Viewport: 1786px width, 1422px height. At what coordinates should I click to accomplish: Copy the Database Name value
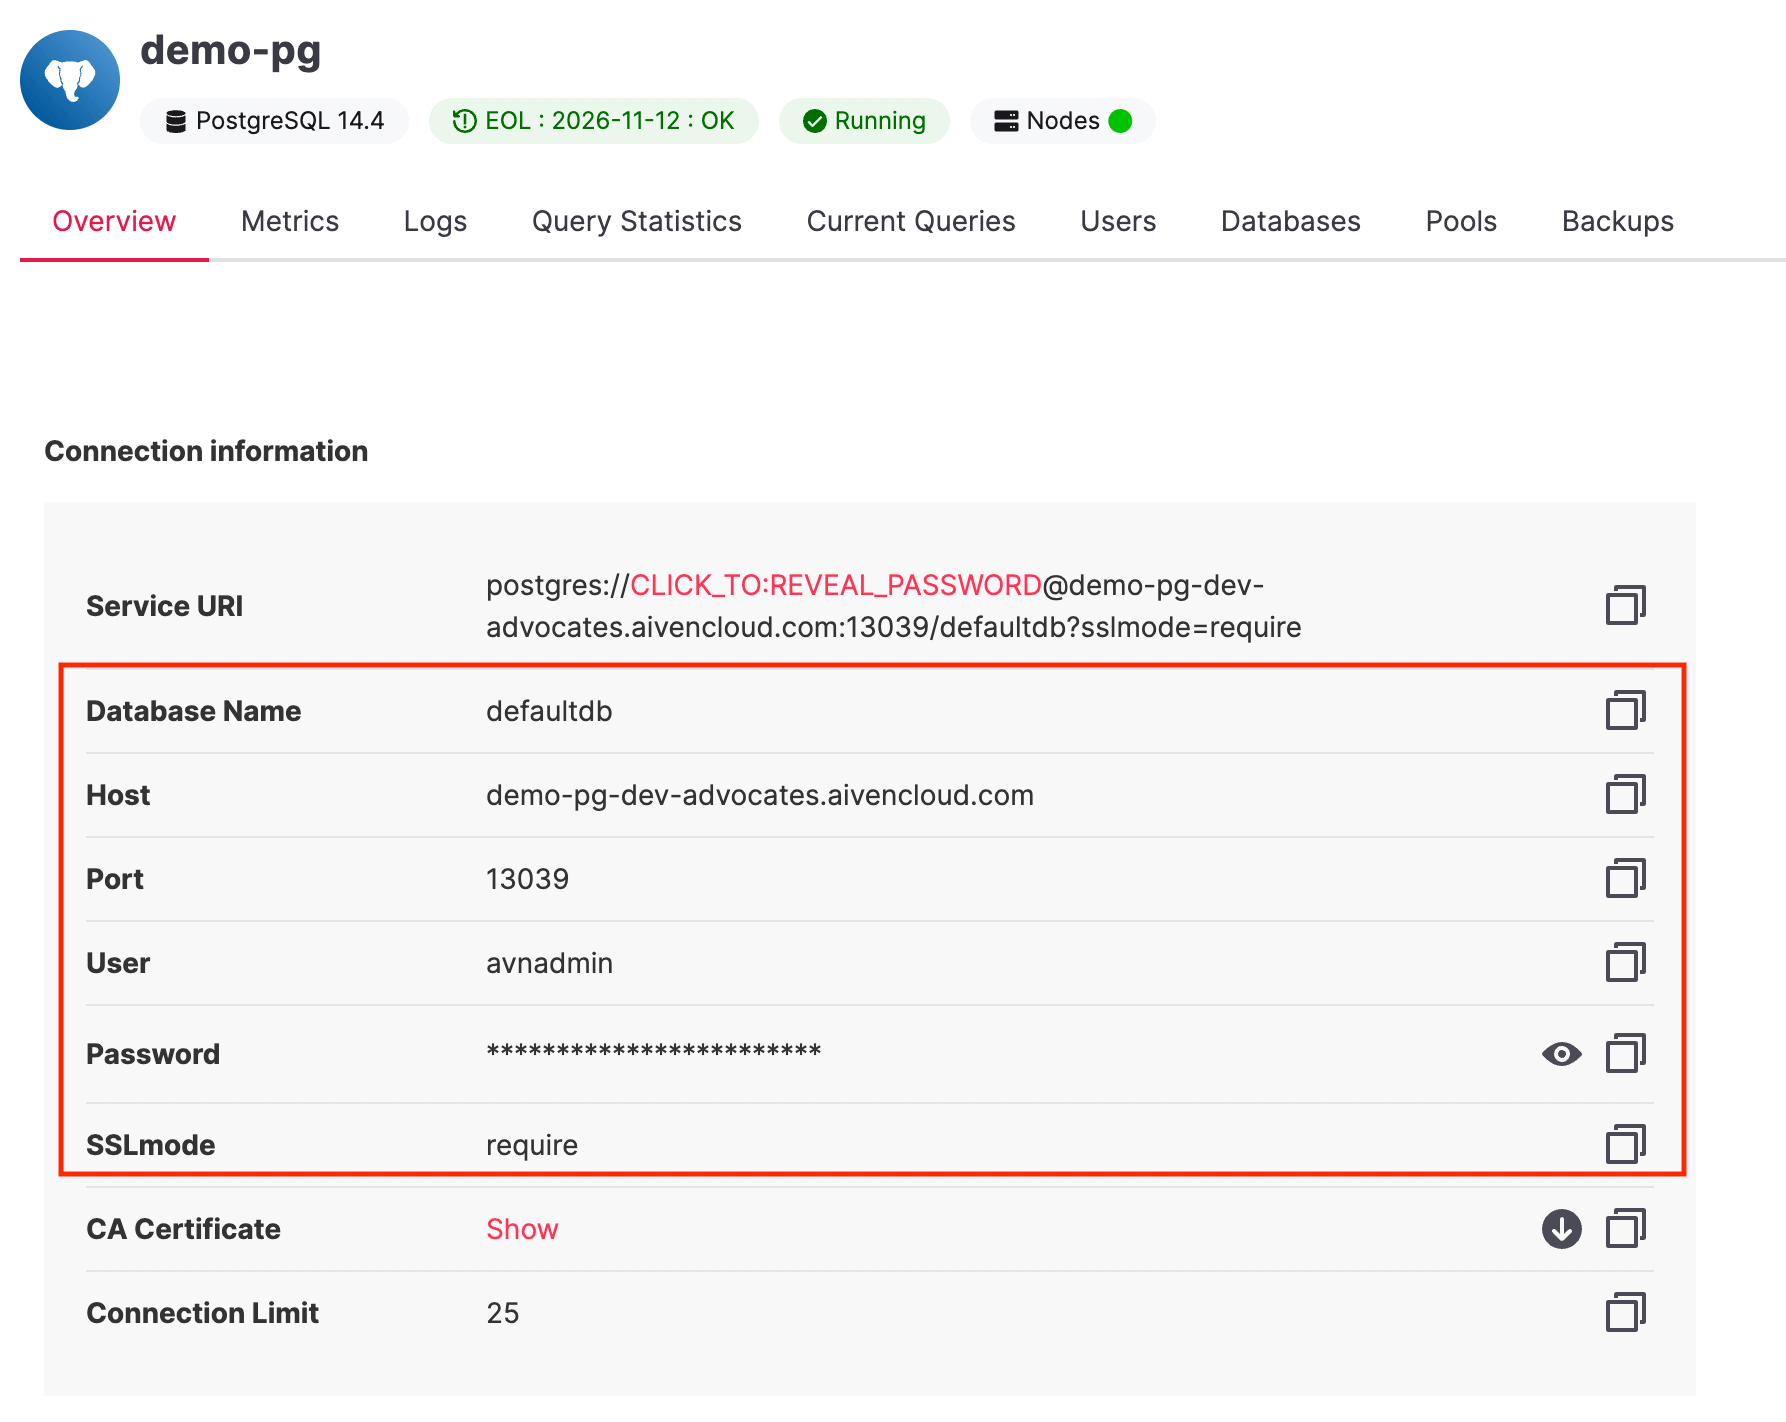tap(1625, 710)
